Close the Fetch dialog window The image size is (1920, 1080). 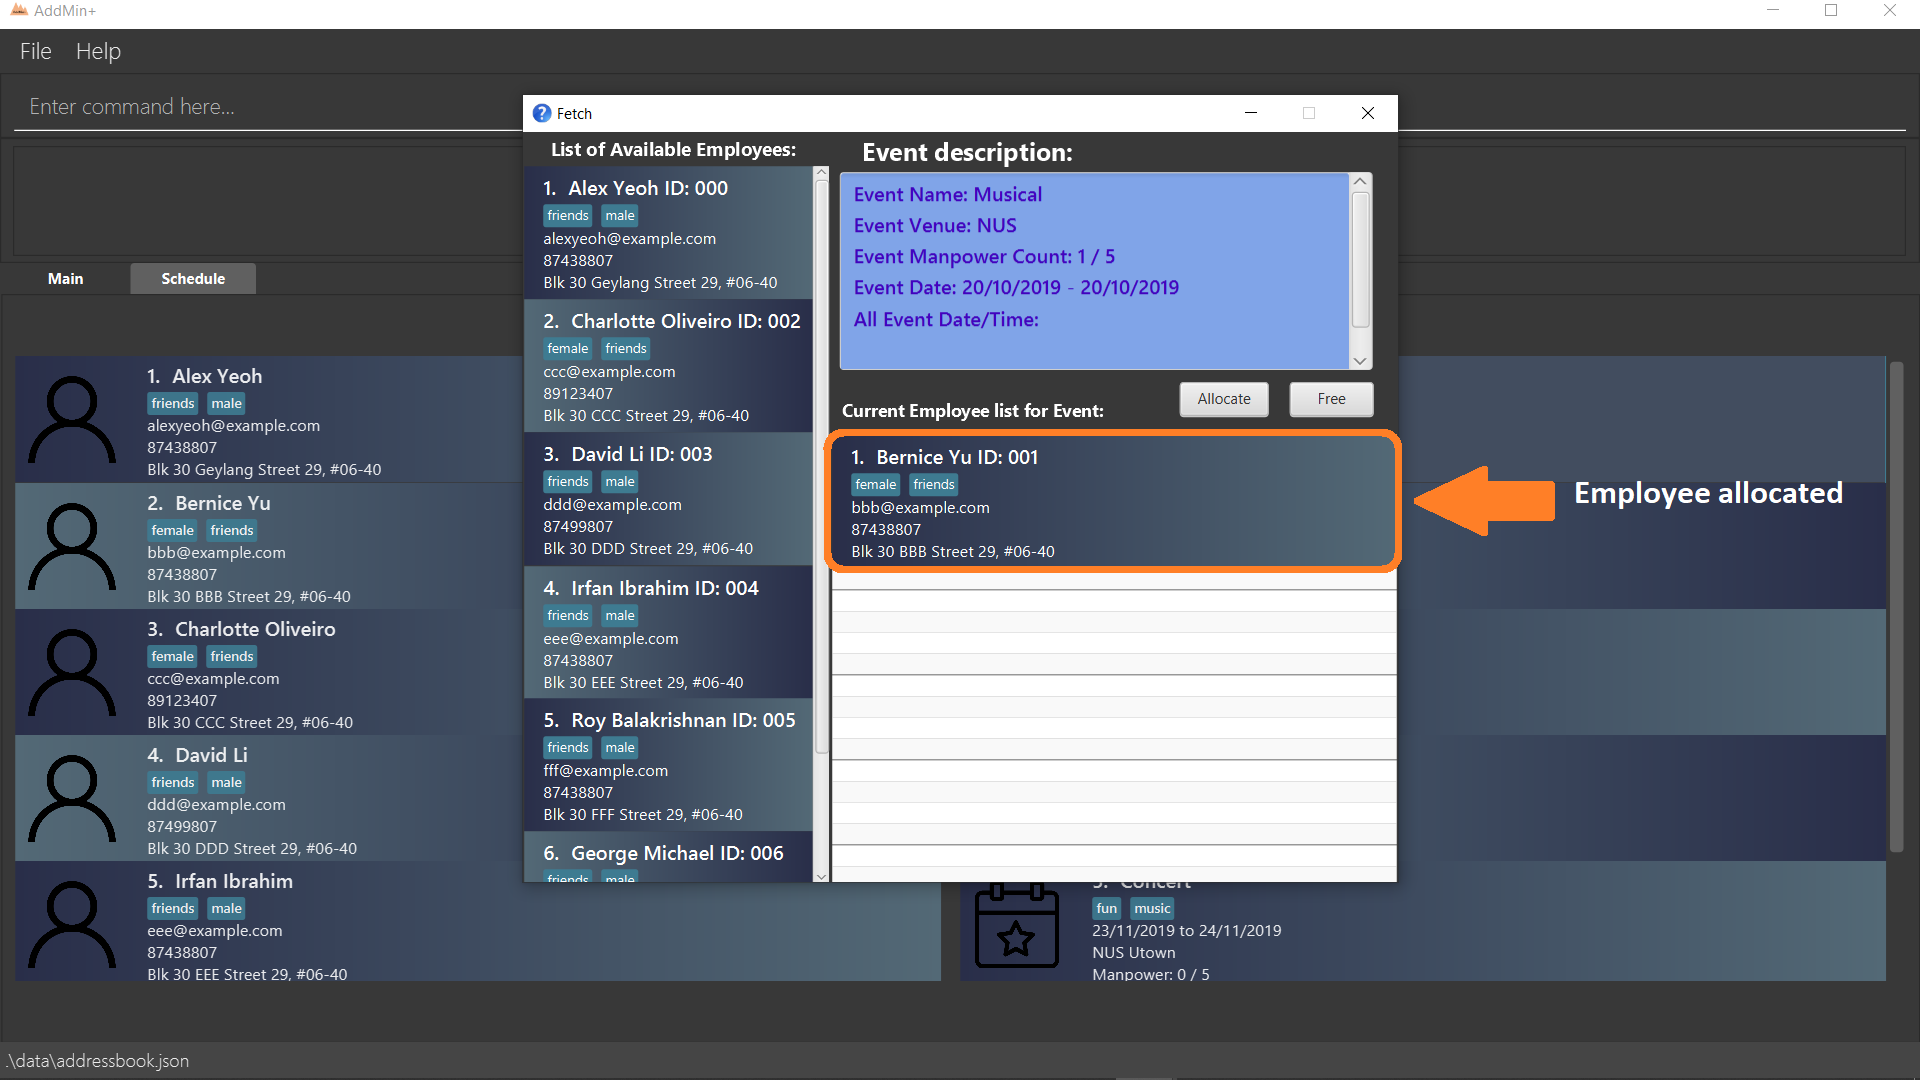pyautogui.click(x=1368, y=113)
